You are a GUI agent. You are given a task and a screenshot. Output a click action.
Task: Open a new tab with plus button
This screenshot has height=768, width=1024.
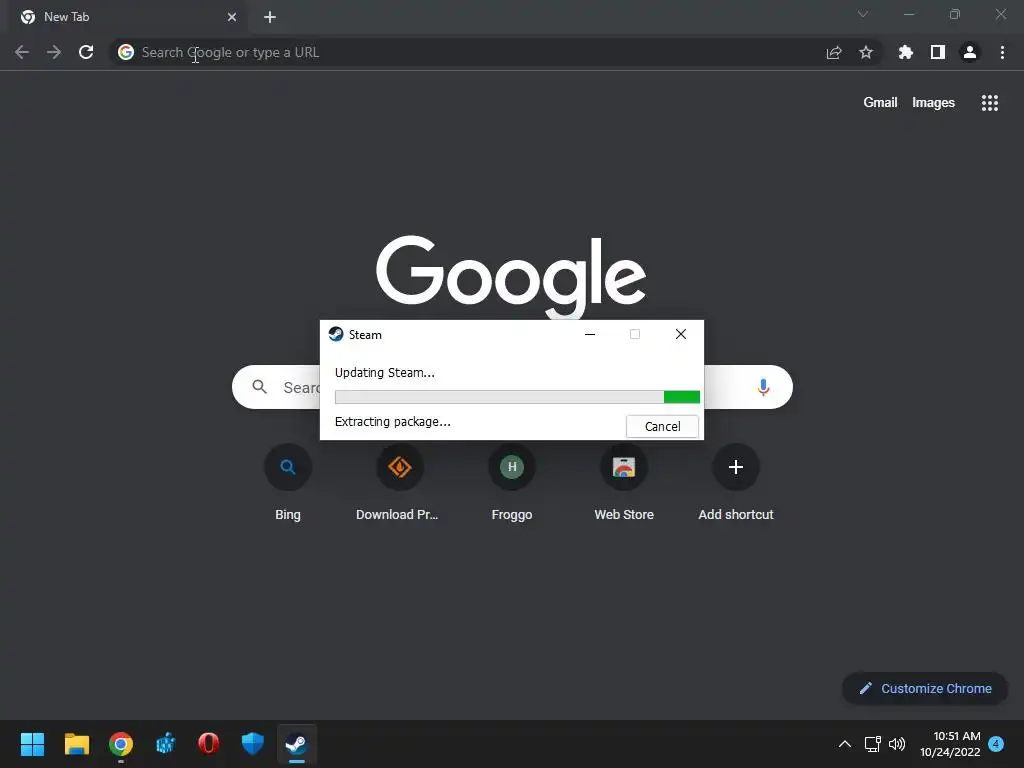coord(270,17)
